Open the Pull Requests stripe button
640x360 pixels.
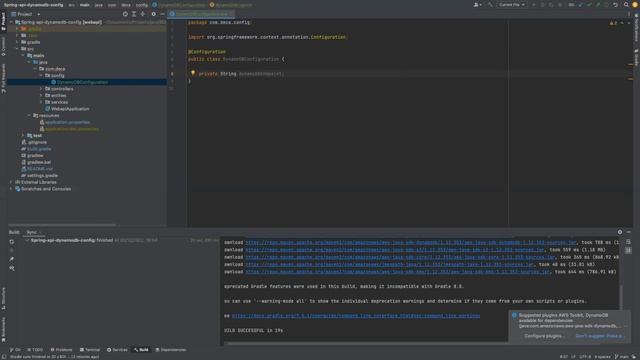[x=3, y=78]
